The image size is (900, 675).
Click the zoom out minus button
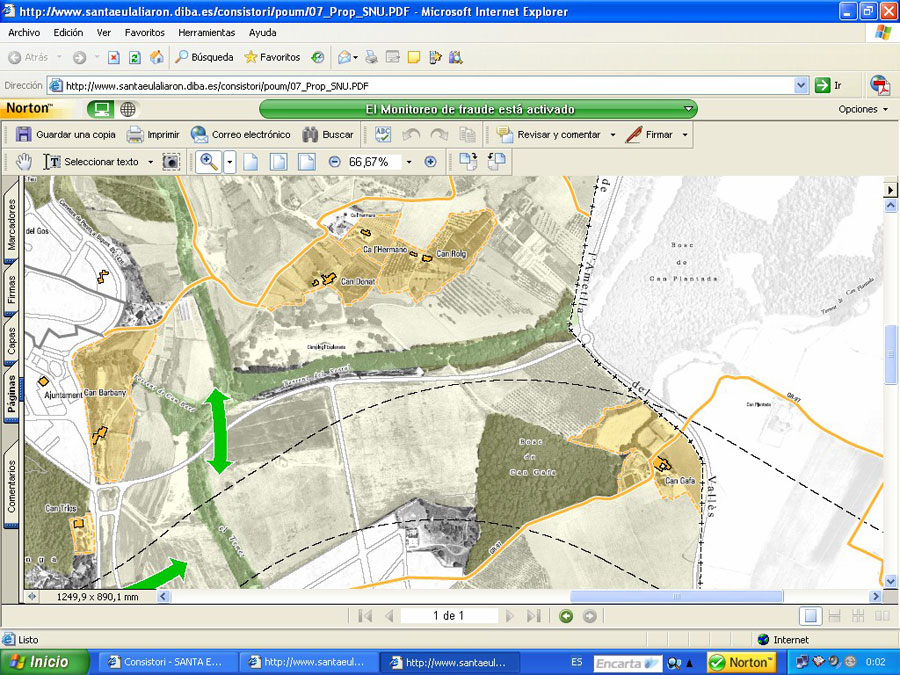click(334, 161)
